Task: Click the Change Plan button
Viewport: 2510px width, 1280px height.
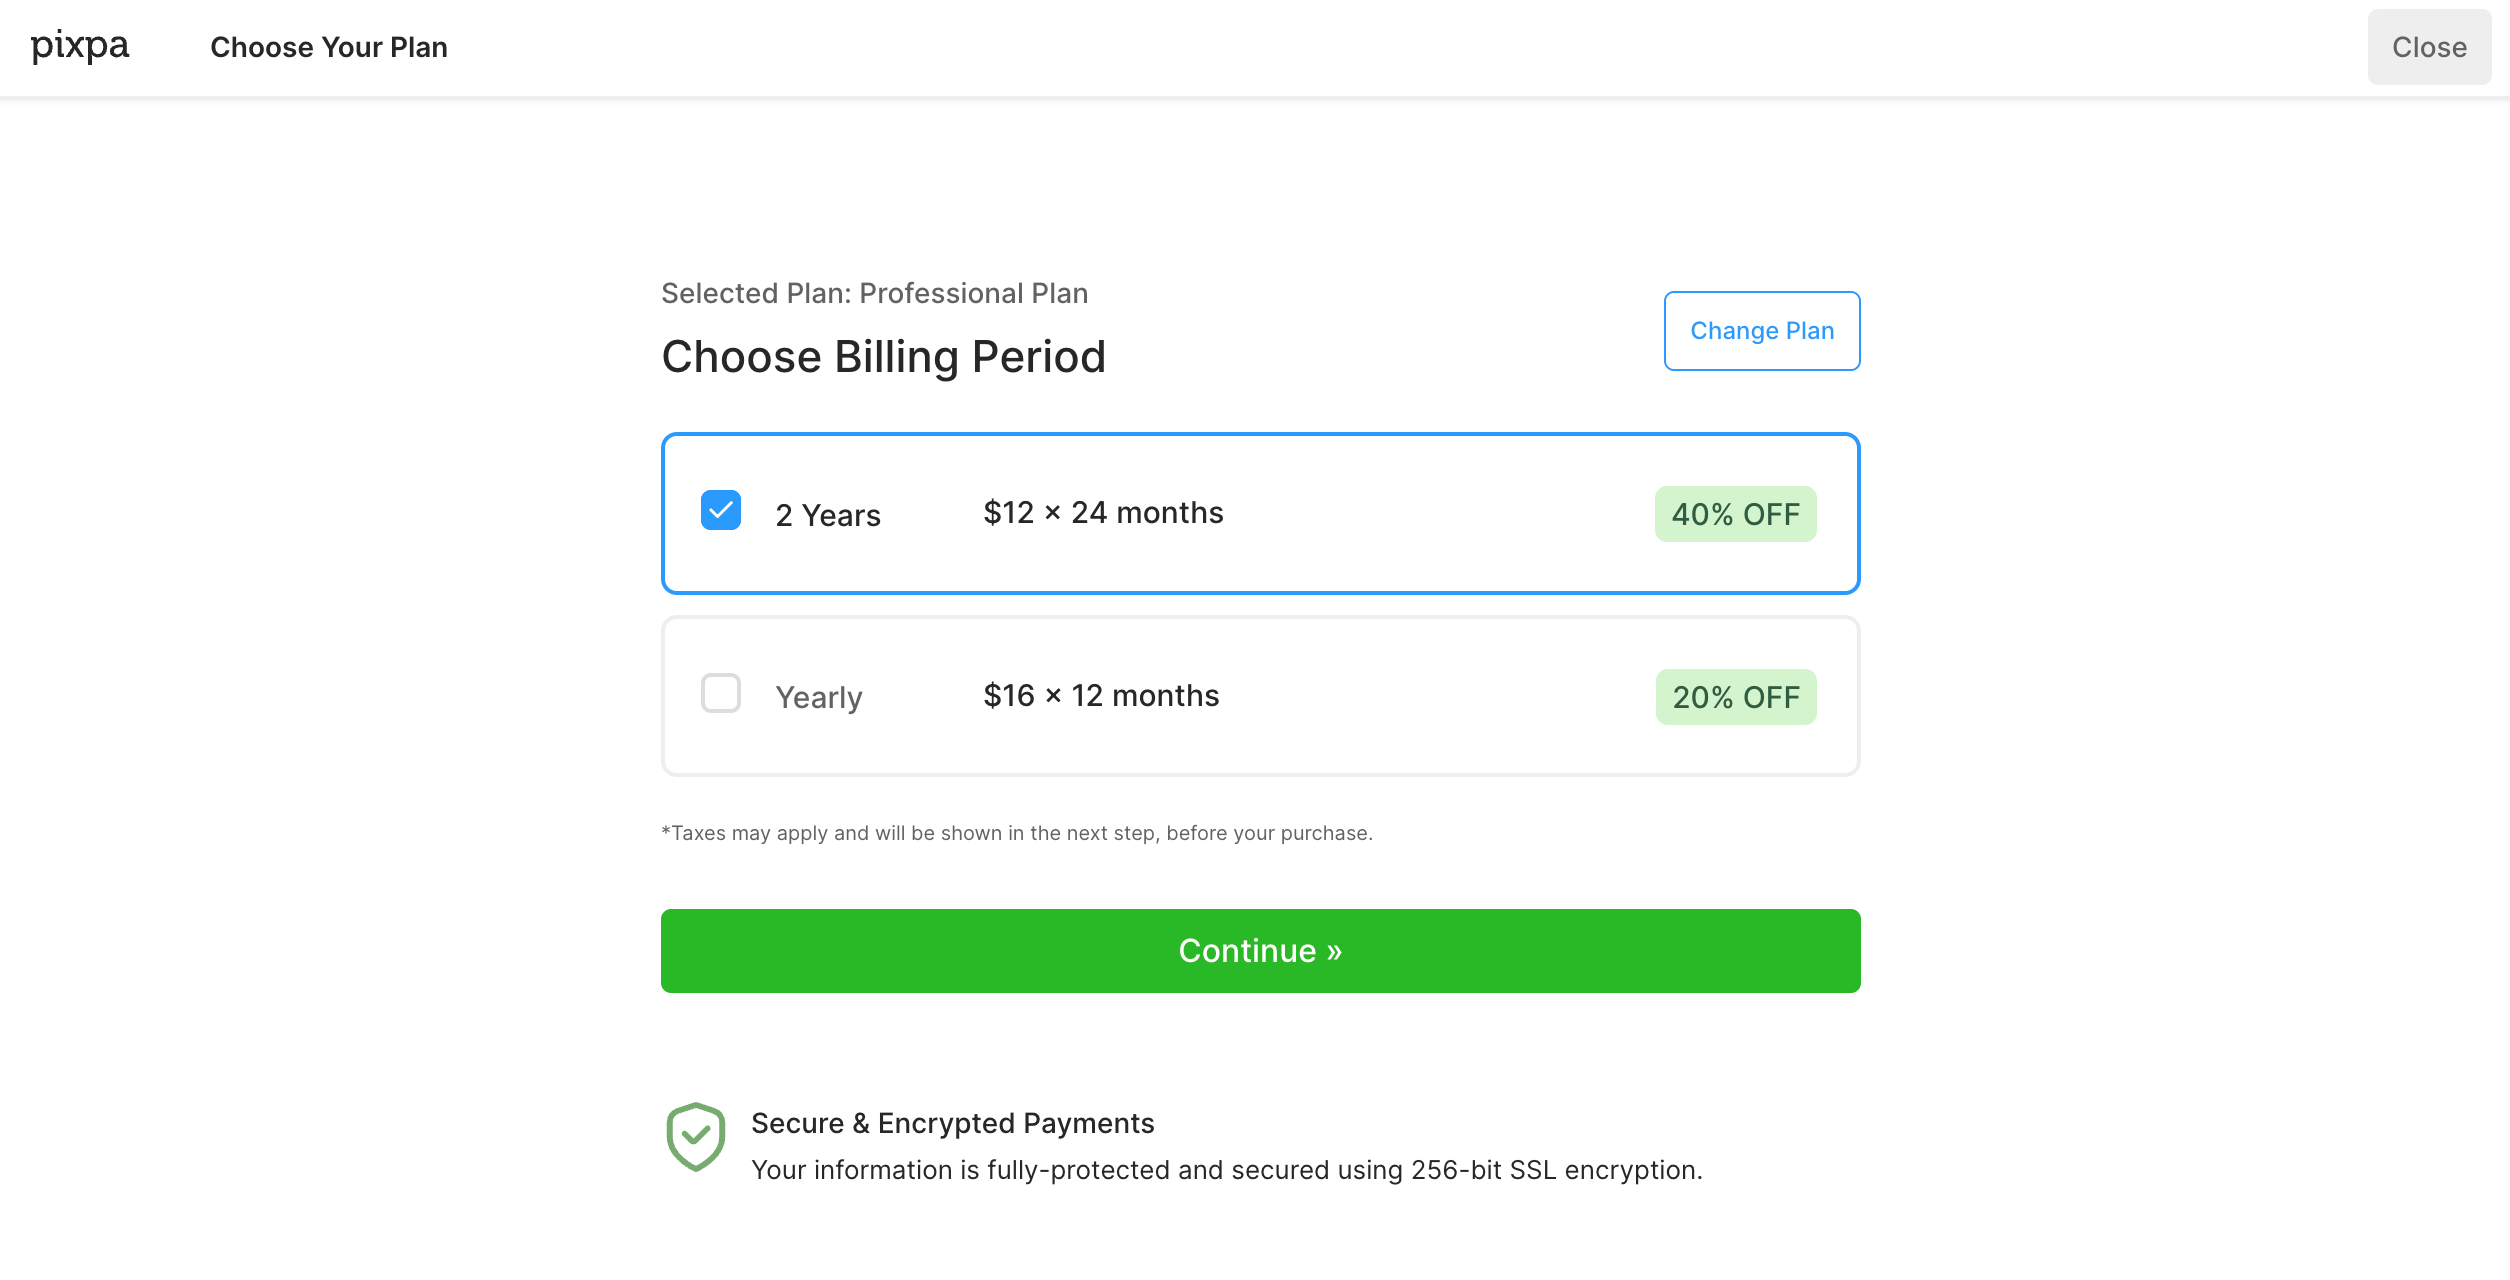Action: [1761, 331]
